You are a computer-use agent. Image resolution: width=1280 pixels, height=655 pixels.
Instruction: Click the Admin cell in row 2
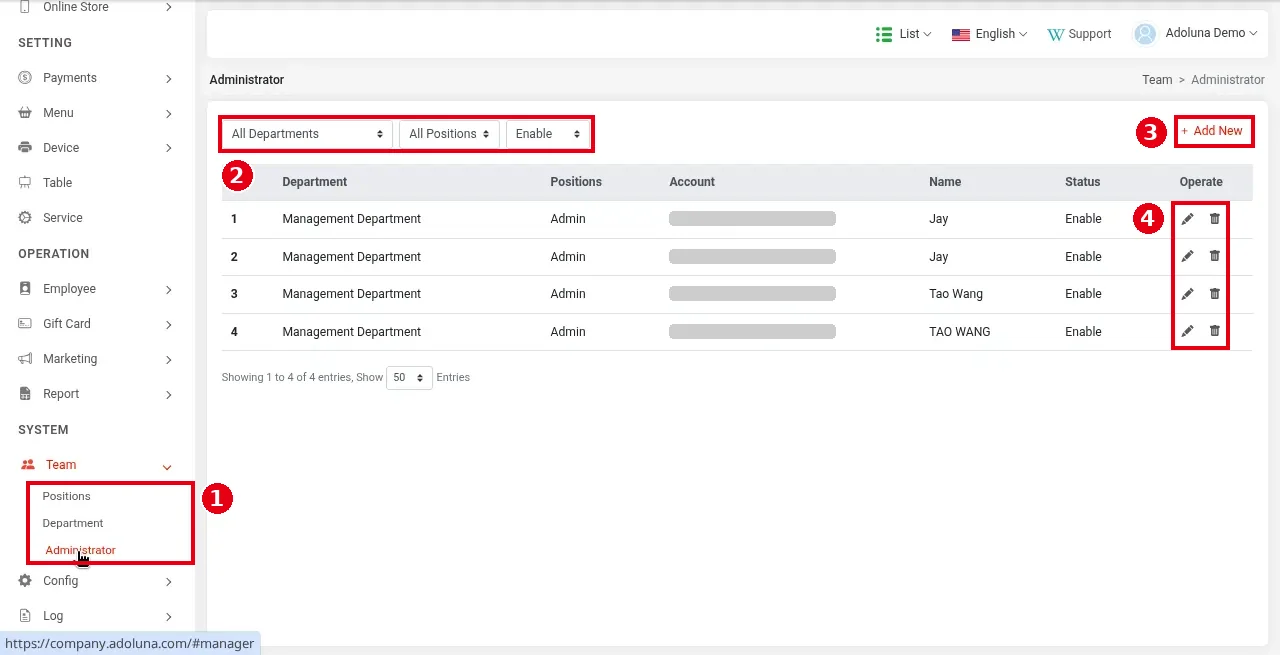[x=568, y=257]
